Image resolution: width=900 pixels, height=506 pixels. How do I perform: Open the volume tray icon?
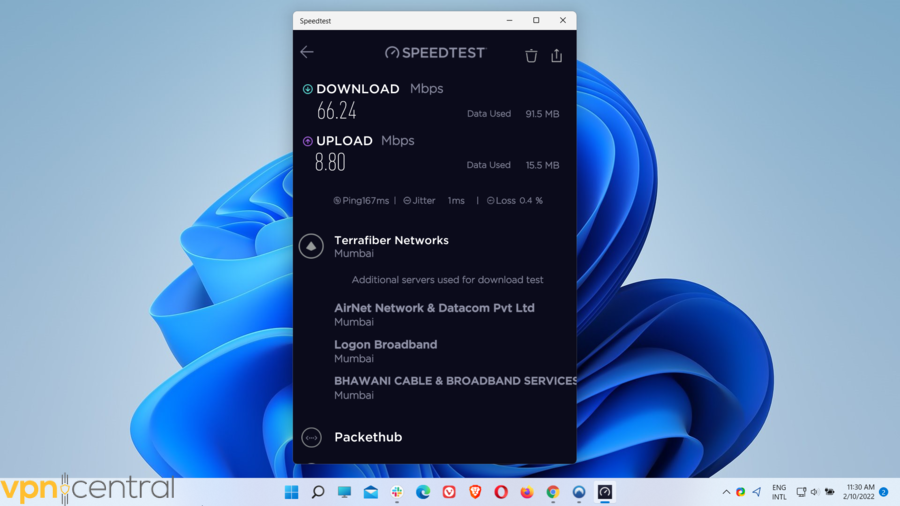pos(814,492)
